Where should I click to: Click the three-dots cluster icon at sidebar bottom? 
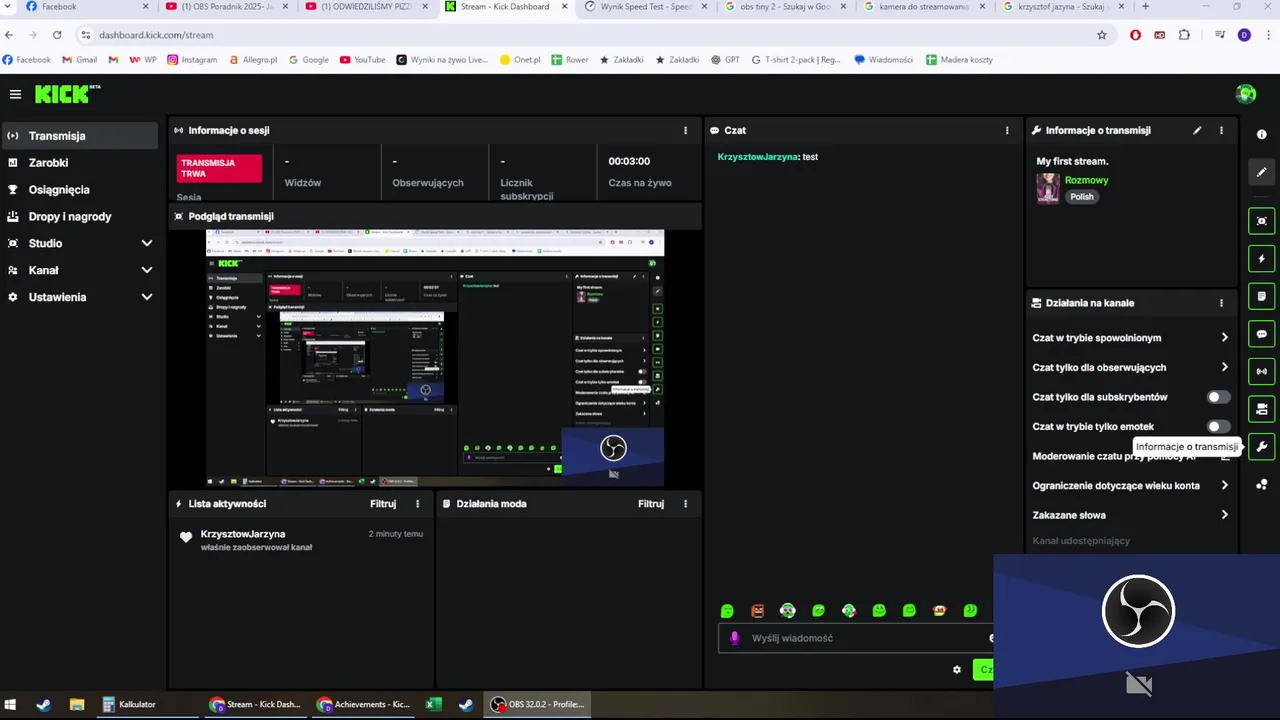[x=1261, y=485]
